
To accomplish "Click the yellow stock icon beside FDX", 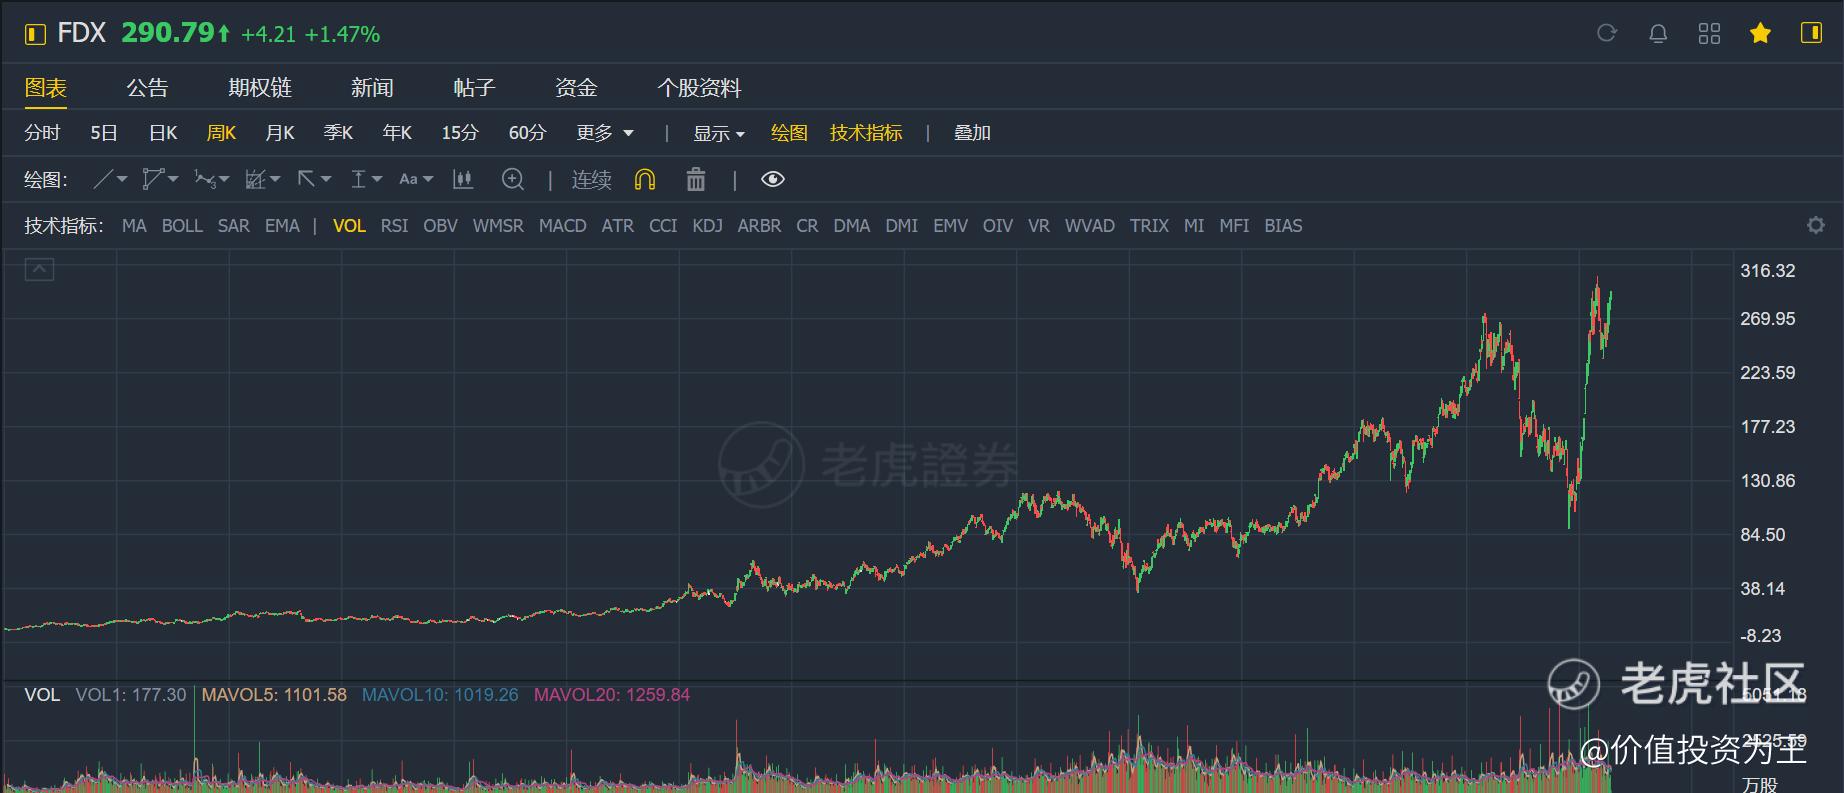I will [35, 35].
